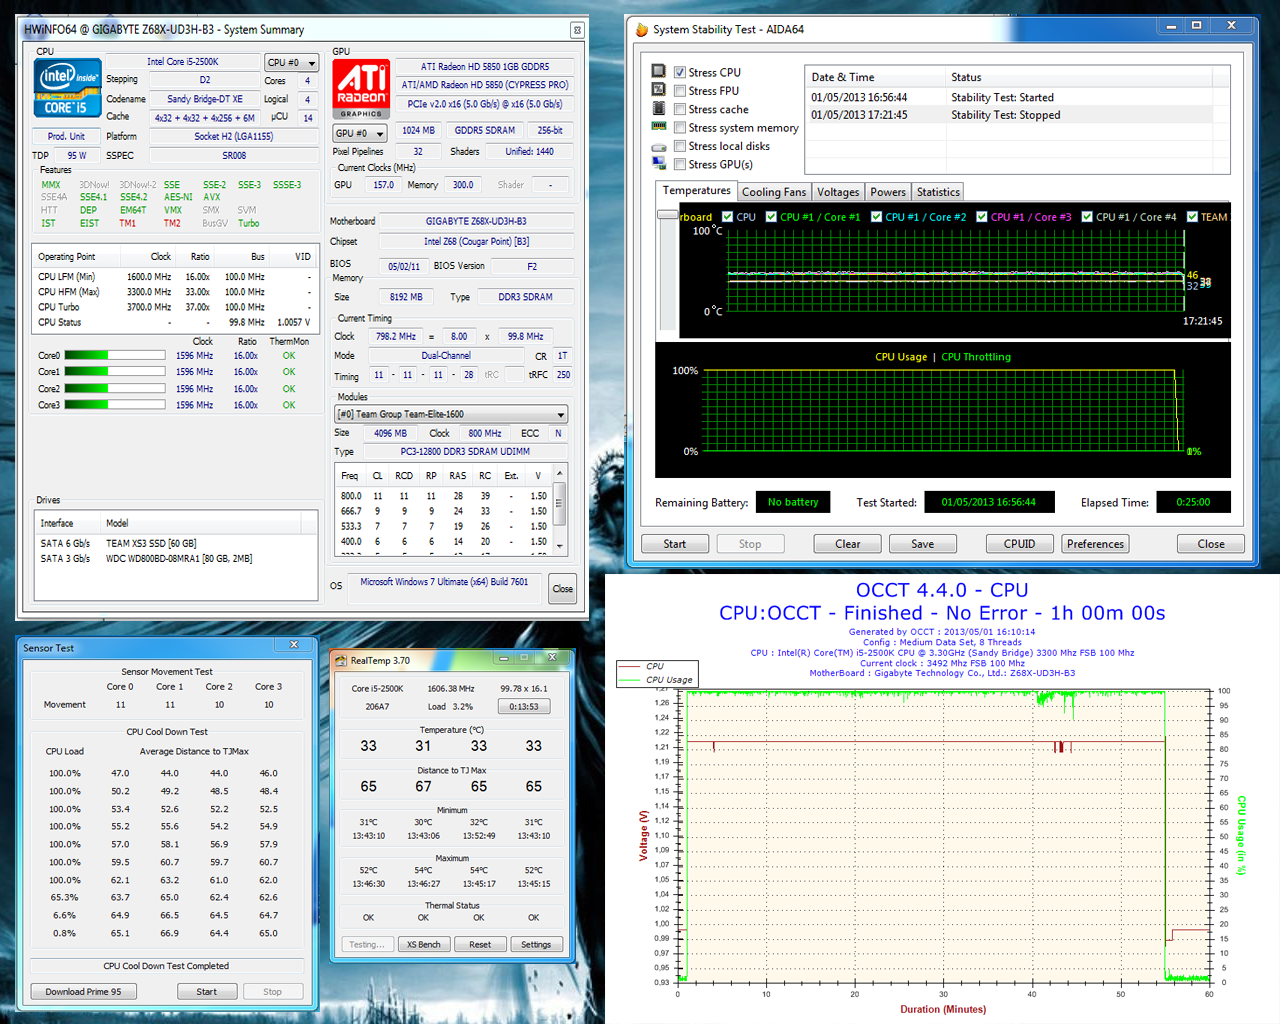Click the 0:13:53 timer button in RealTemp
Viewport: 1280px width, 1024px height.
[x=524, y=706]
